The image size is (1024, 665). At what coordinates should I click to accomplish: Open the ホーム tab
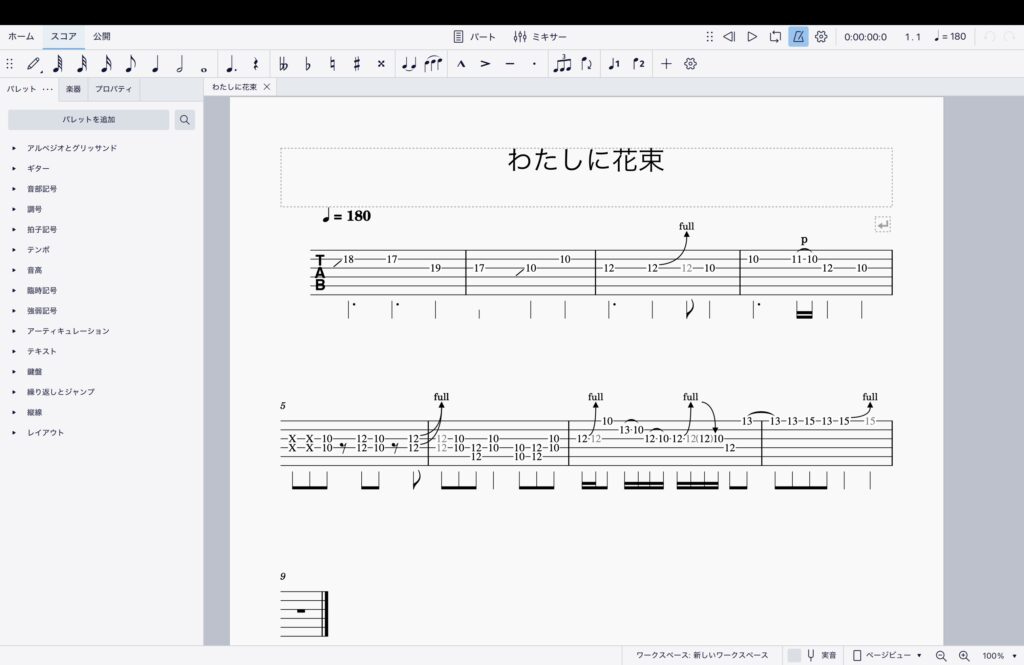(21, 37)
